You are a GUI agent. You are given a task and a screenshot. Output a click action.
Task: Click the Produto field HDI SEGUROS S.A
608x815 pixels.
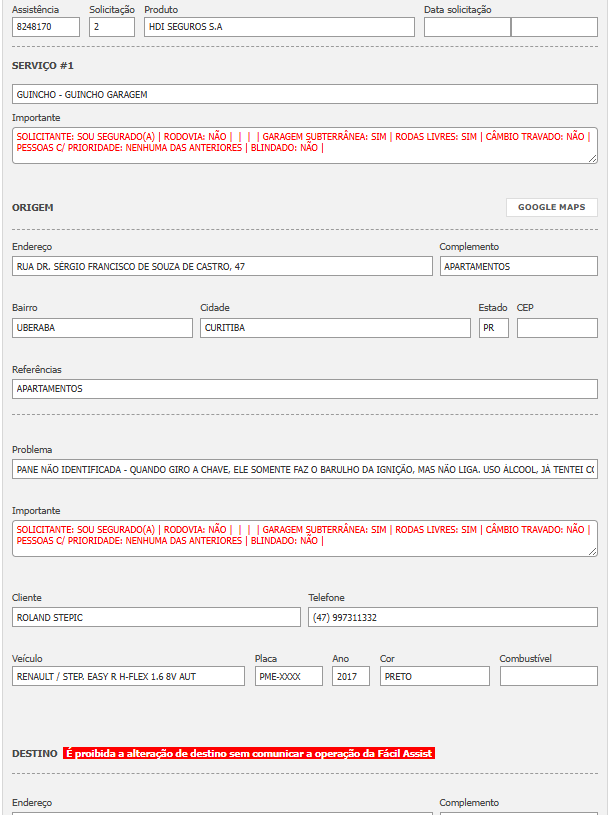(279, 27)
